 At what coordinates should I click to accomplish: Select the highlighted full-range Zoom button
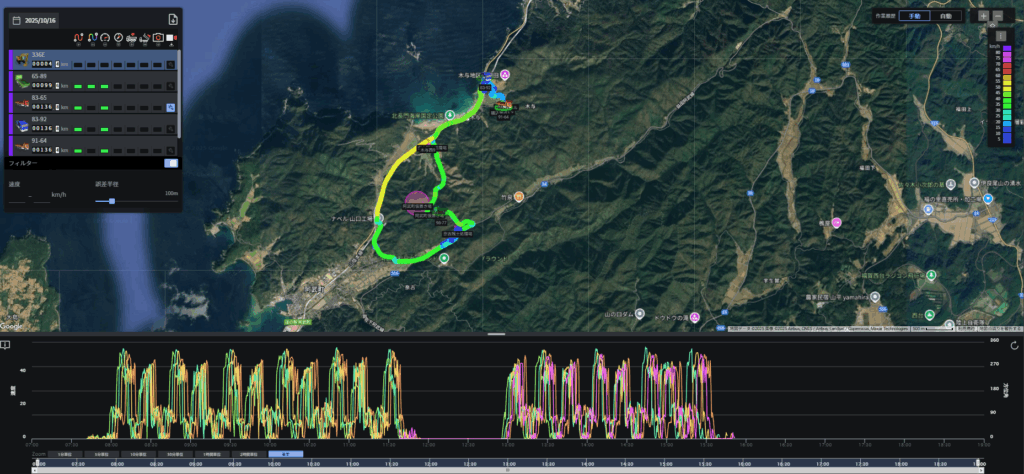click(285, 454)
